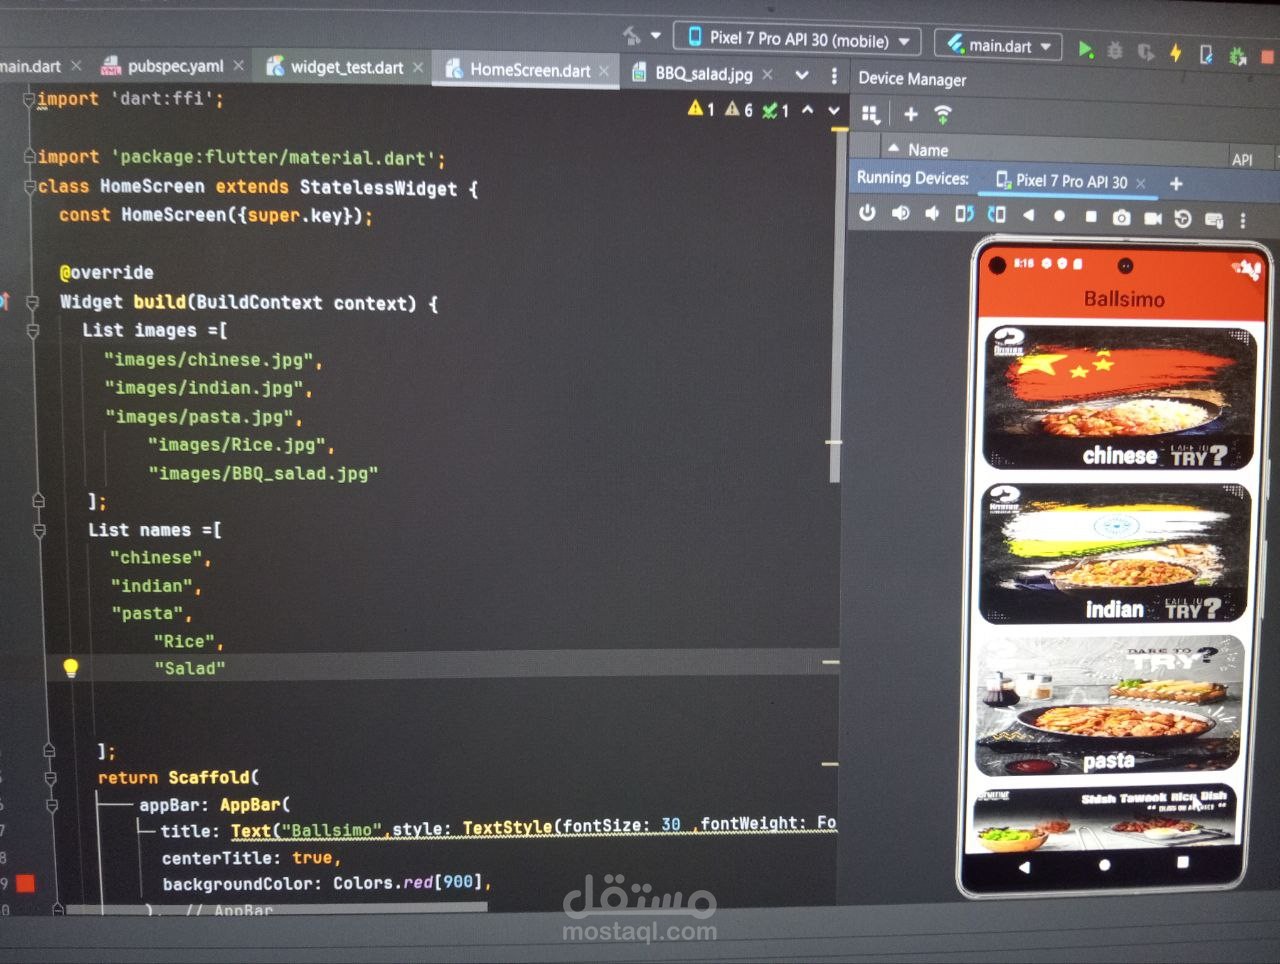This screenshot has height=964, width=1280.
Task: Tap the pasta food card in emulator
Action: tap(1110, 706)
